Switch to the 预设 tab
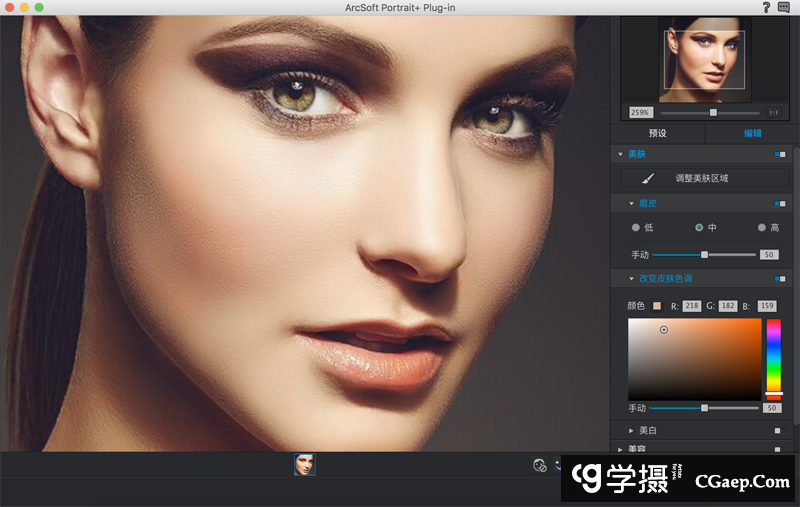The image size is (800, 507). (657, 133)
